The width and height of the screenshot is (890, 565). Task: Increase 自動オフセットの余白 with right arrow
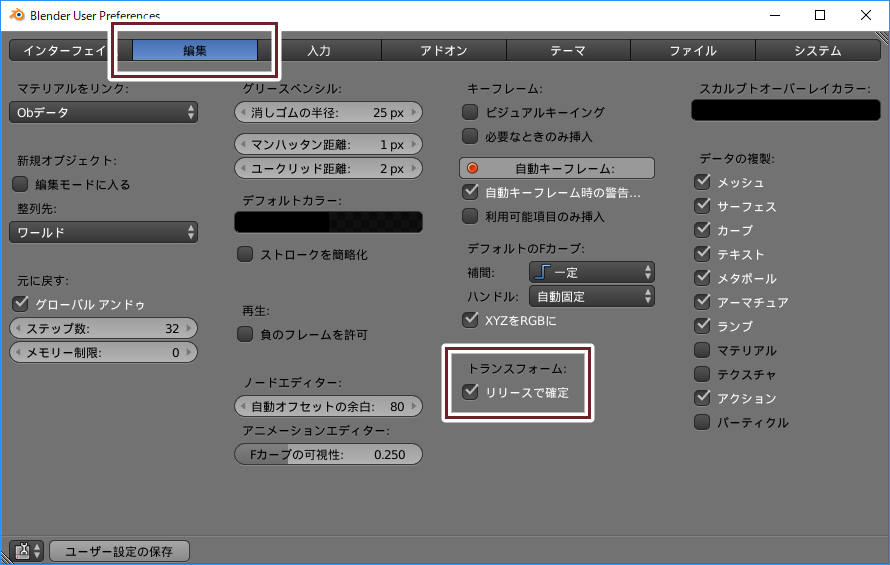coord(414,406)
